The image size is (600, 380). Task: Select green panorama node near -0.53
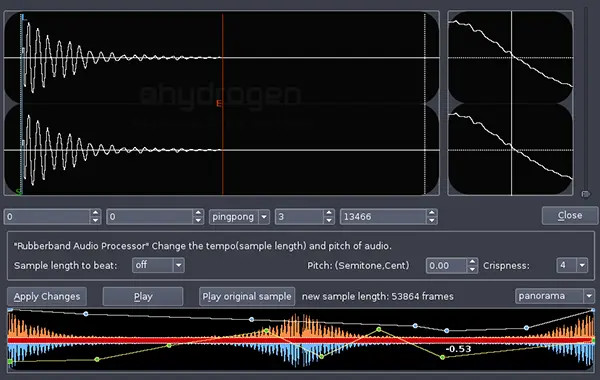(442, 357)
